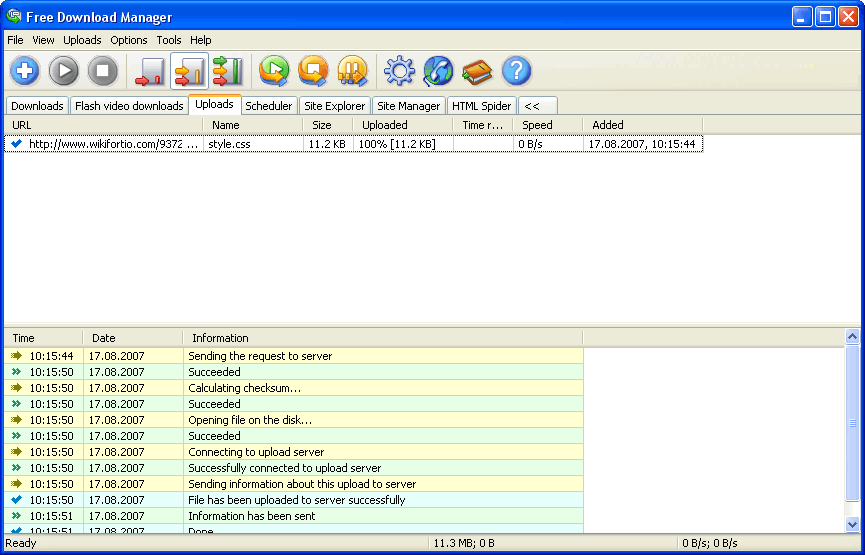865x555 pixels.
Task: Collapse tabs using the << button
Action: pos(532,106)
